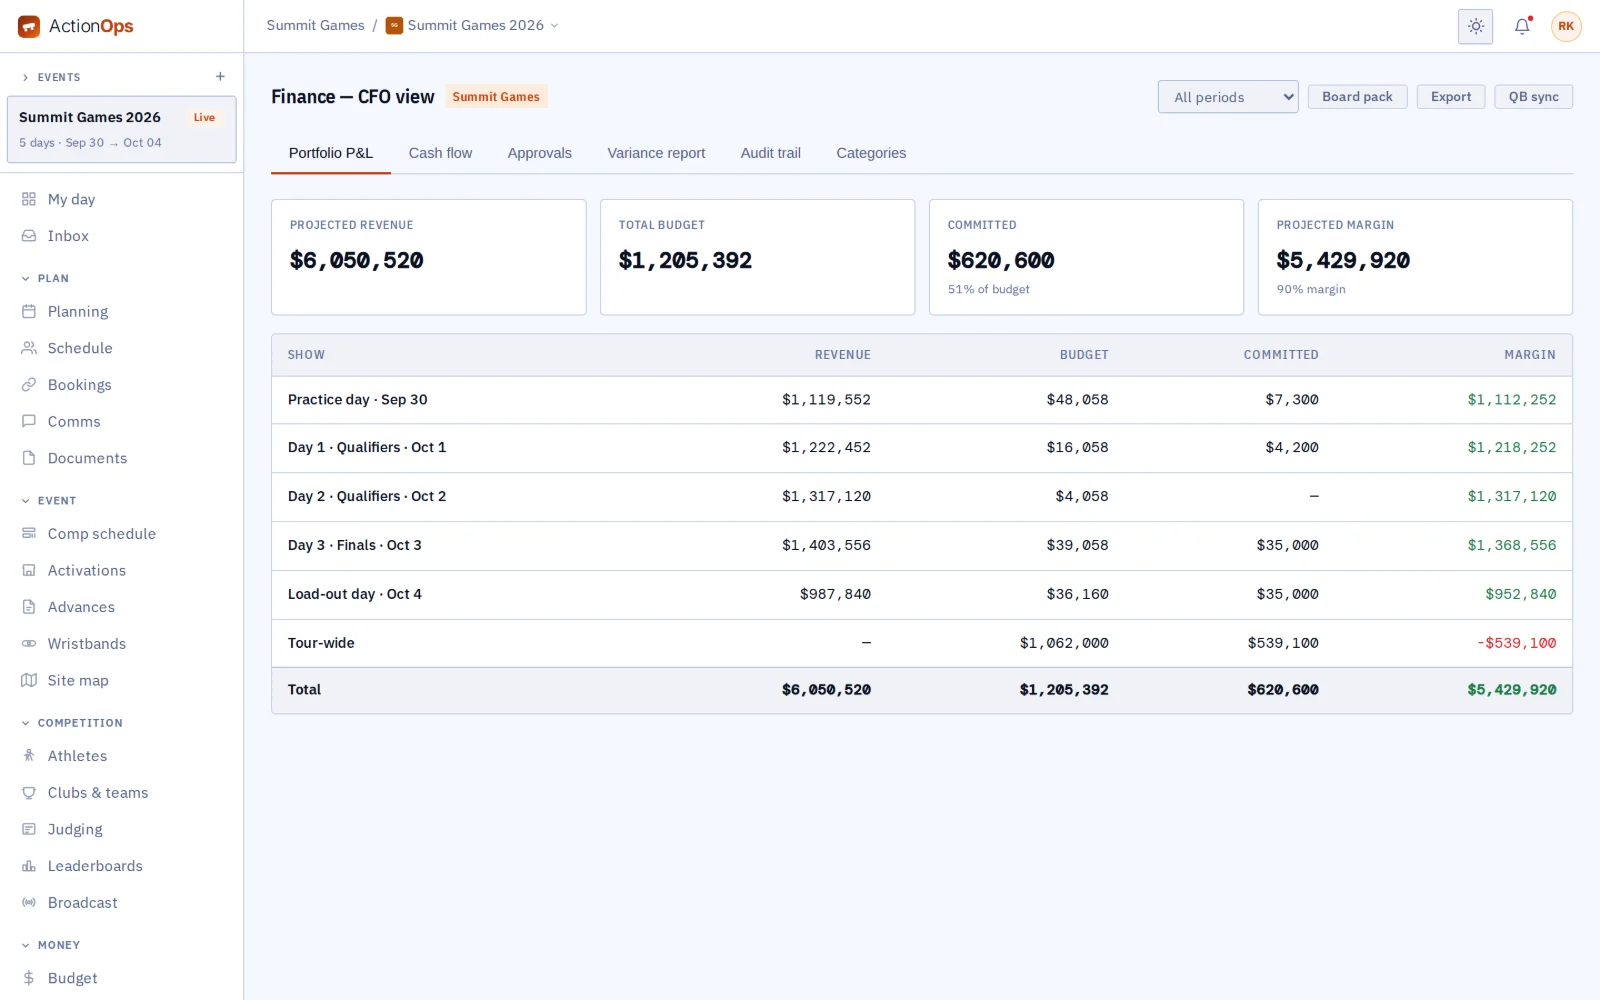Open the Categories tab
The height and width of the screenshot is (1000, 1600).
coord(871,153)
